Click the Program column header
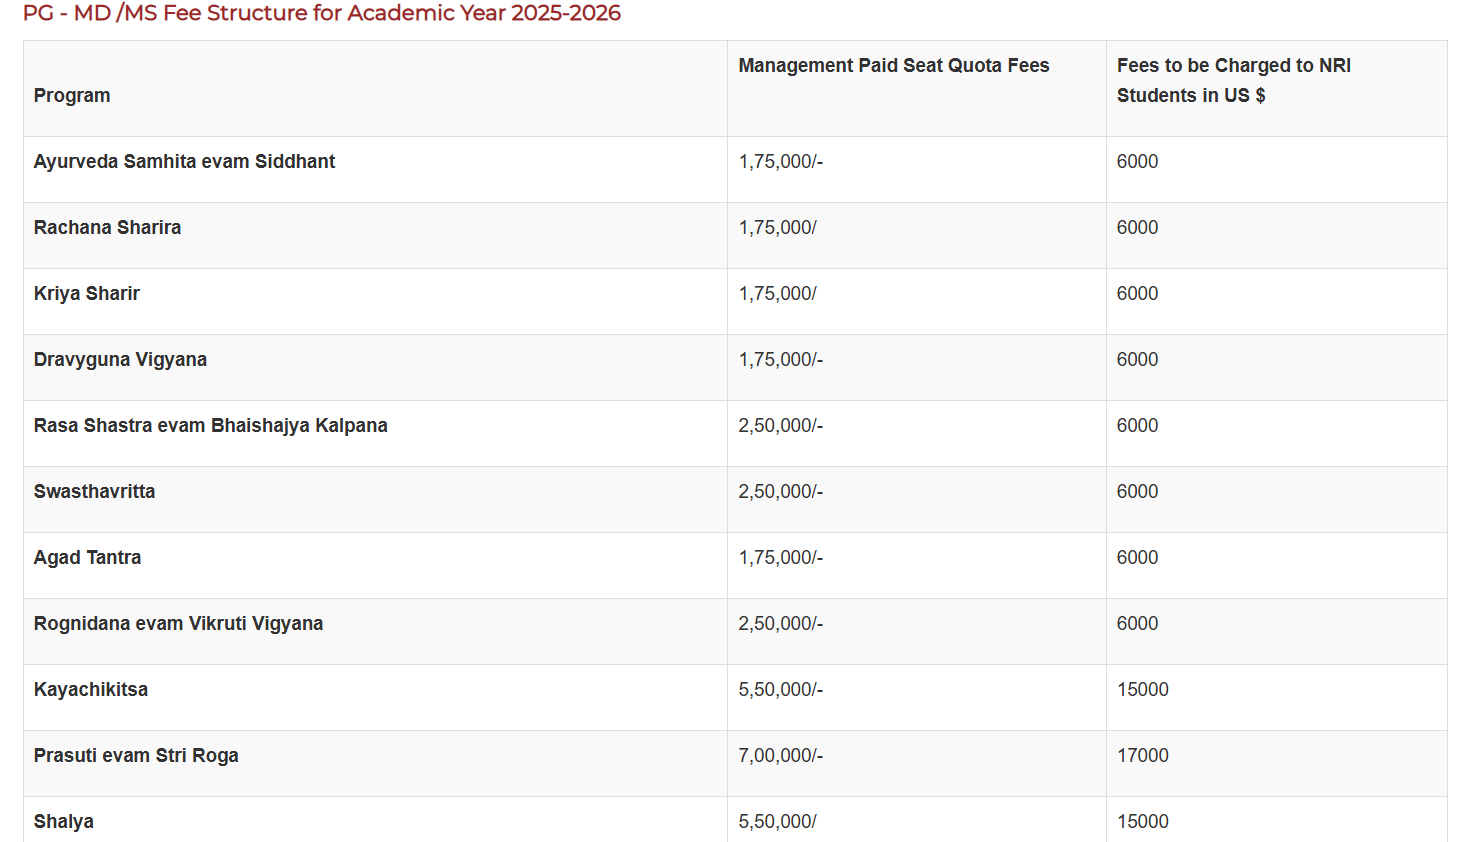1462x842 pixels. (72, 96)
